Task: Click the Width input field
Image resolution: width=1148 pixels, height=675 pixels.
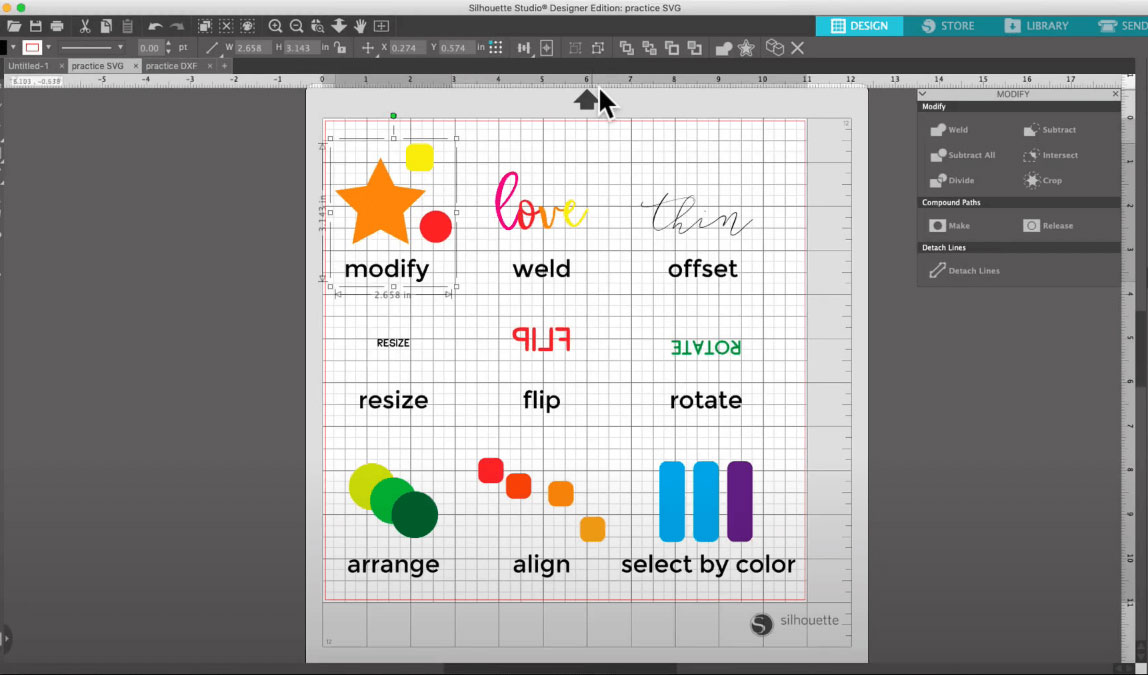Action: coord(252,47)
